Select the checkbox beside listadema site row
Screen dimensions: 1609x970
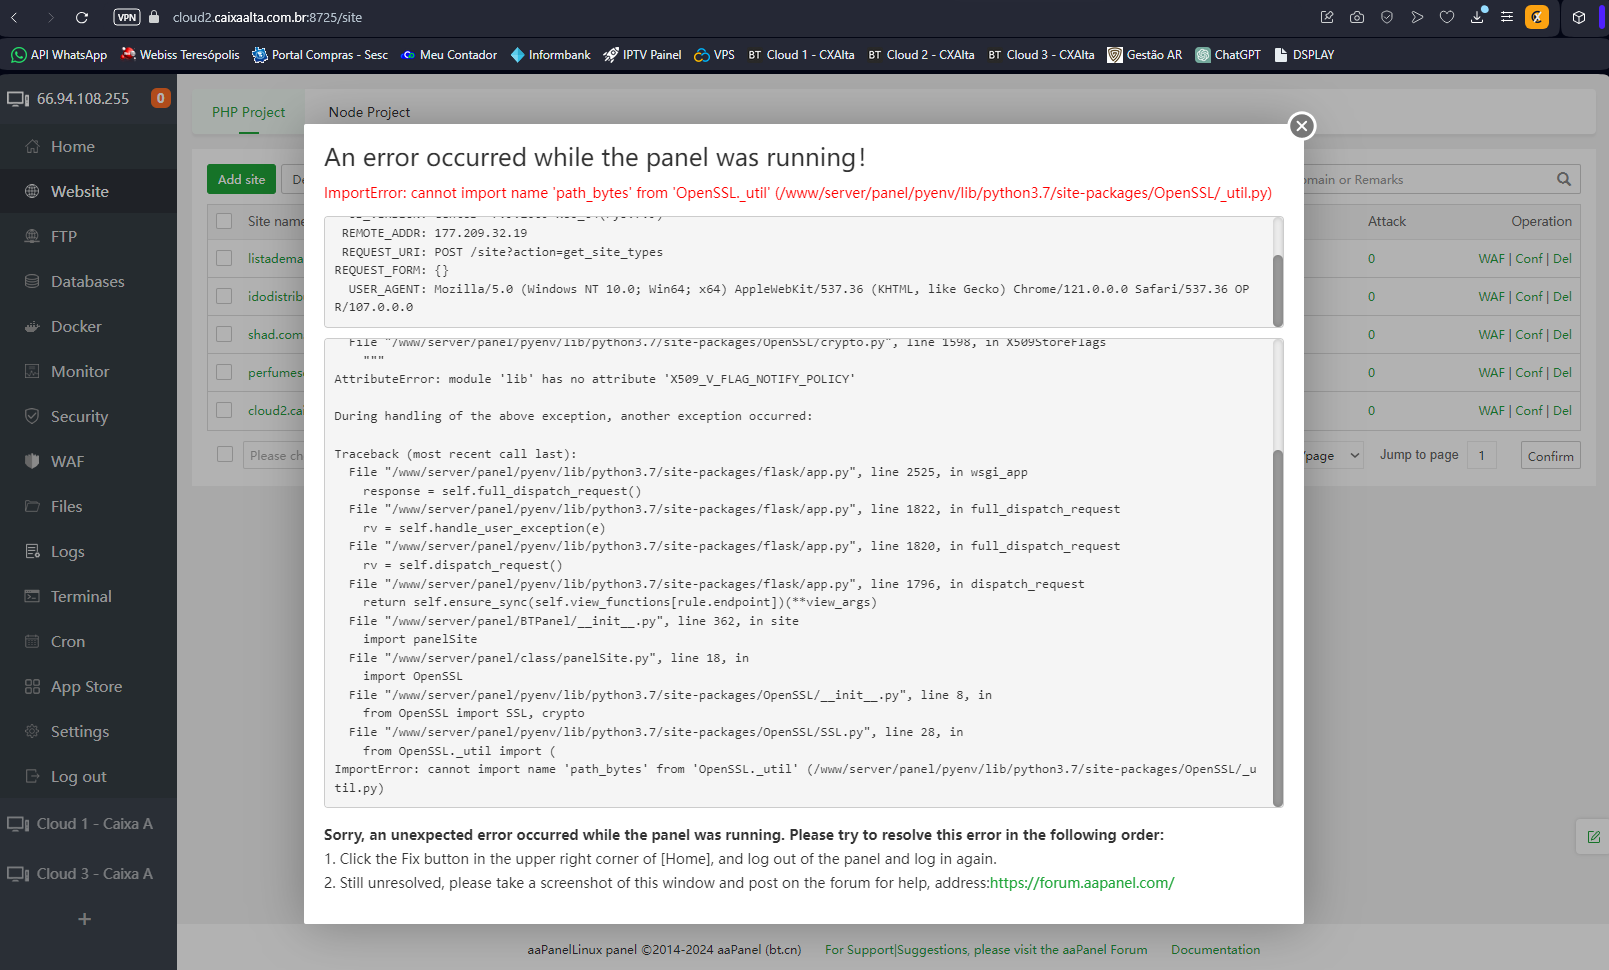223,258
